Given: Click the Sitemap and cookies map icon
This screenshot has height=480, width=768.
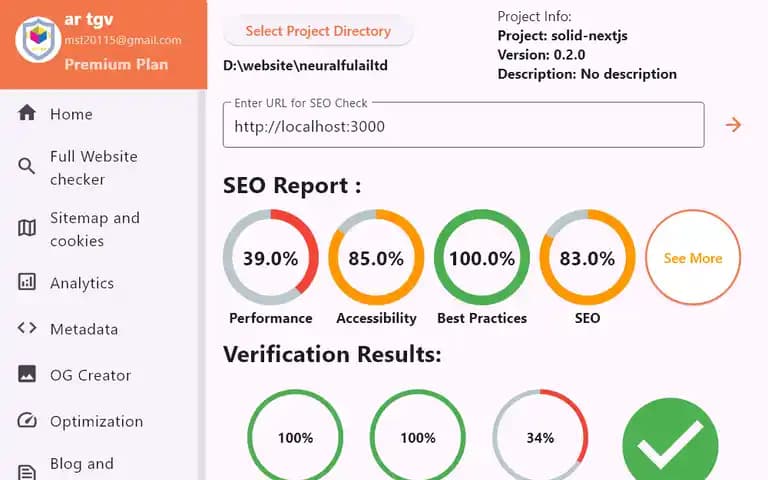Looking at the screenshot, I should [x=27, y=229].
